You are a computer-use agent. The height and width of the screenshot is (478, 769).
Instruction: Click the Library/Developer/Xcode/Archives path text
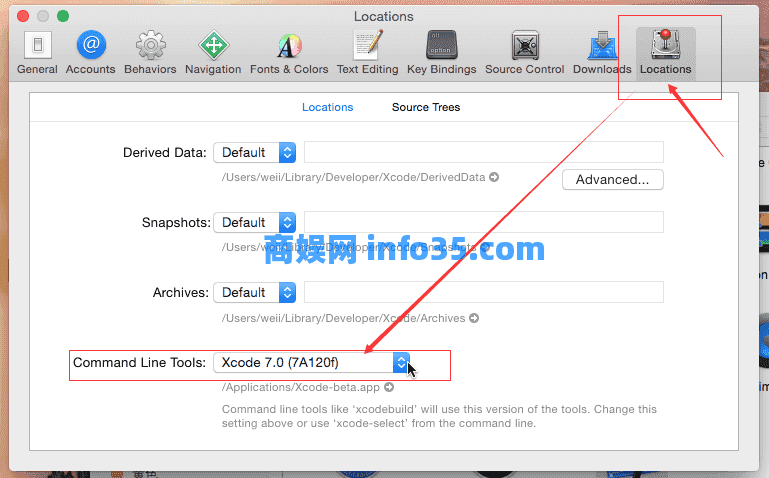[343, 318]
